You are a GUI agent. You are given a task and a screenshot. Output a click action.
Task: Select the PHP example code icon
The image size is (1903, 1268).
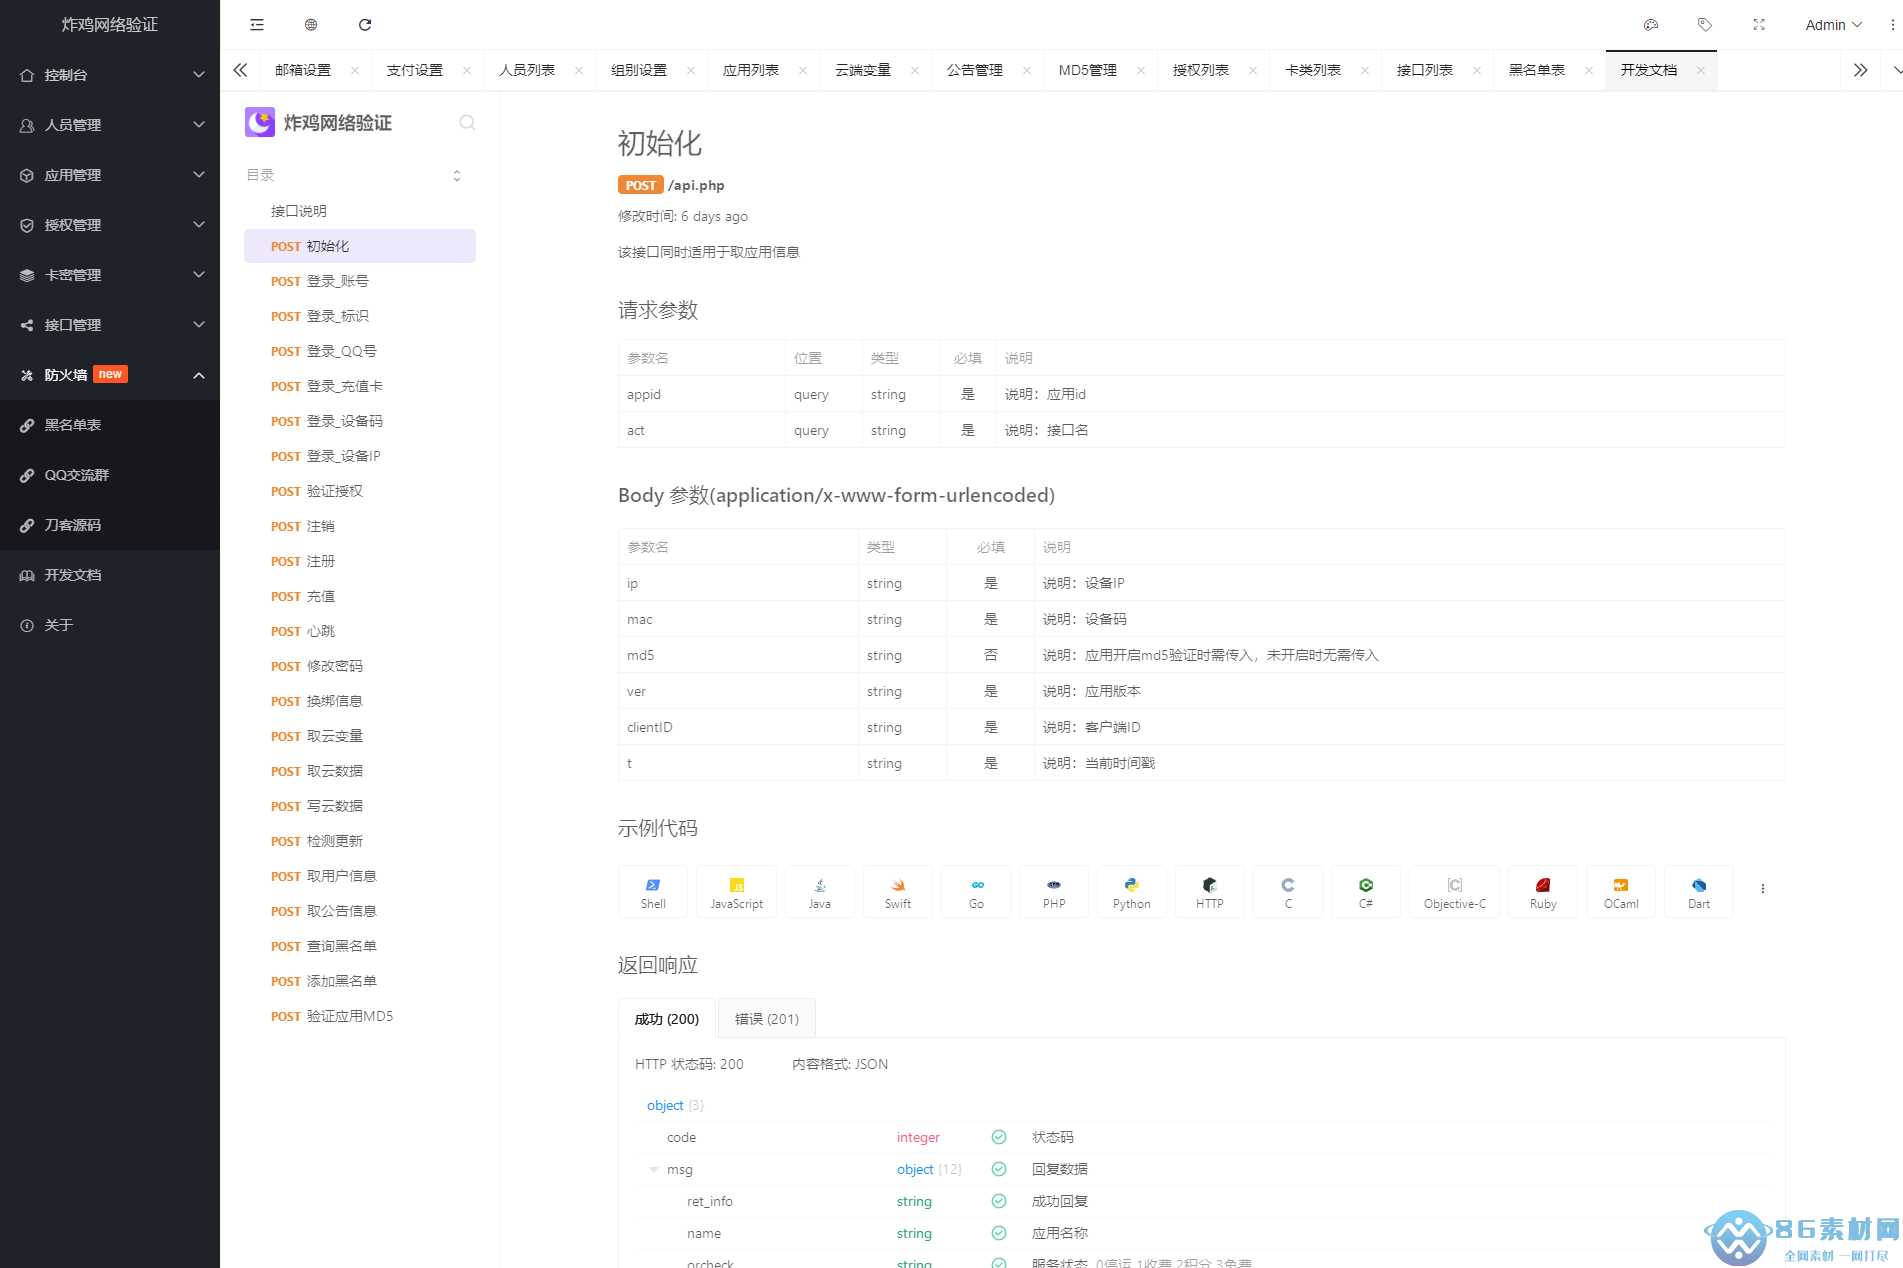pyautogui.click(x=1053, y=891)
